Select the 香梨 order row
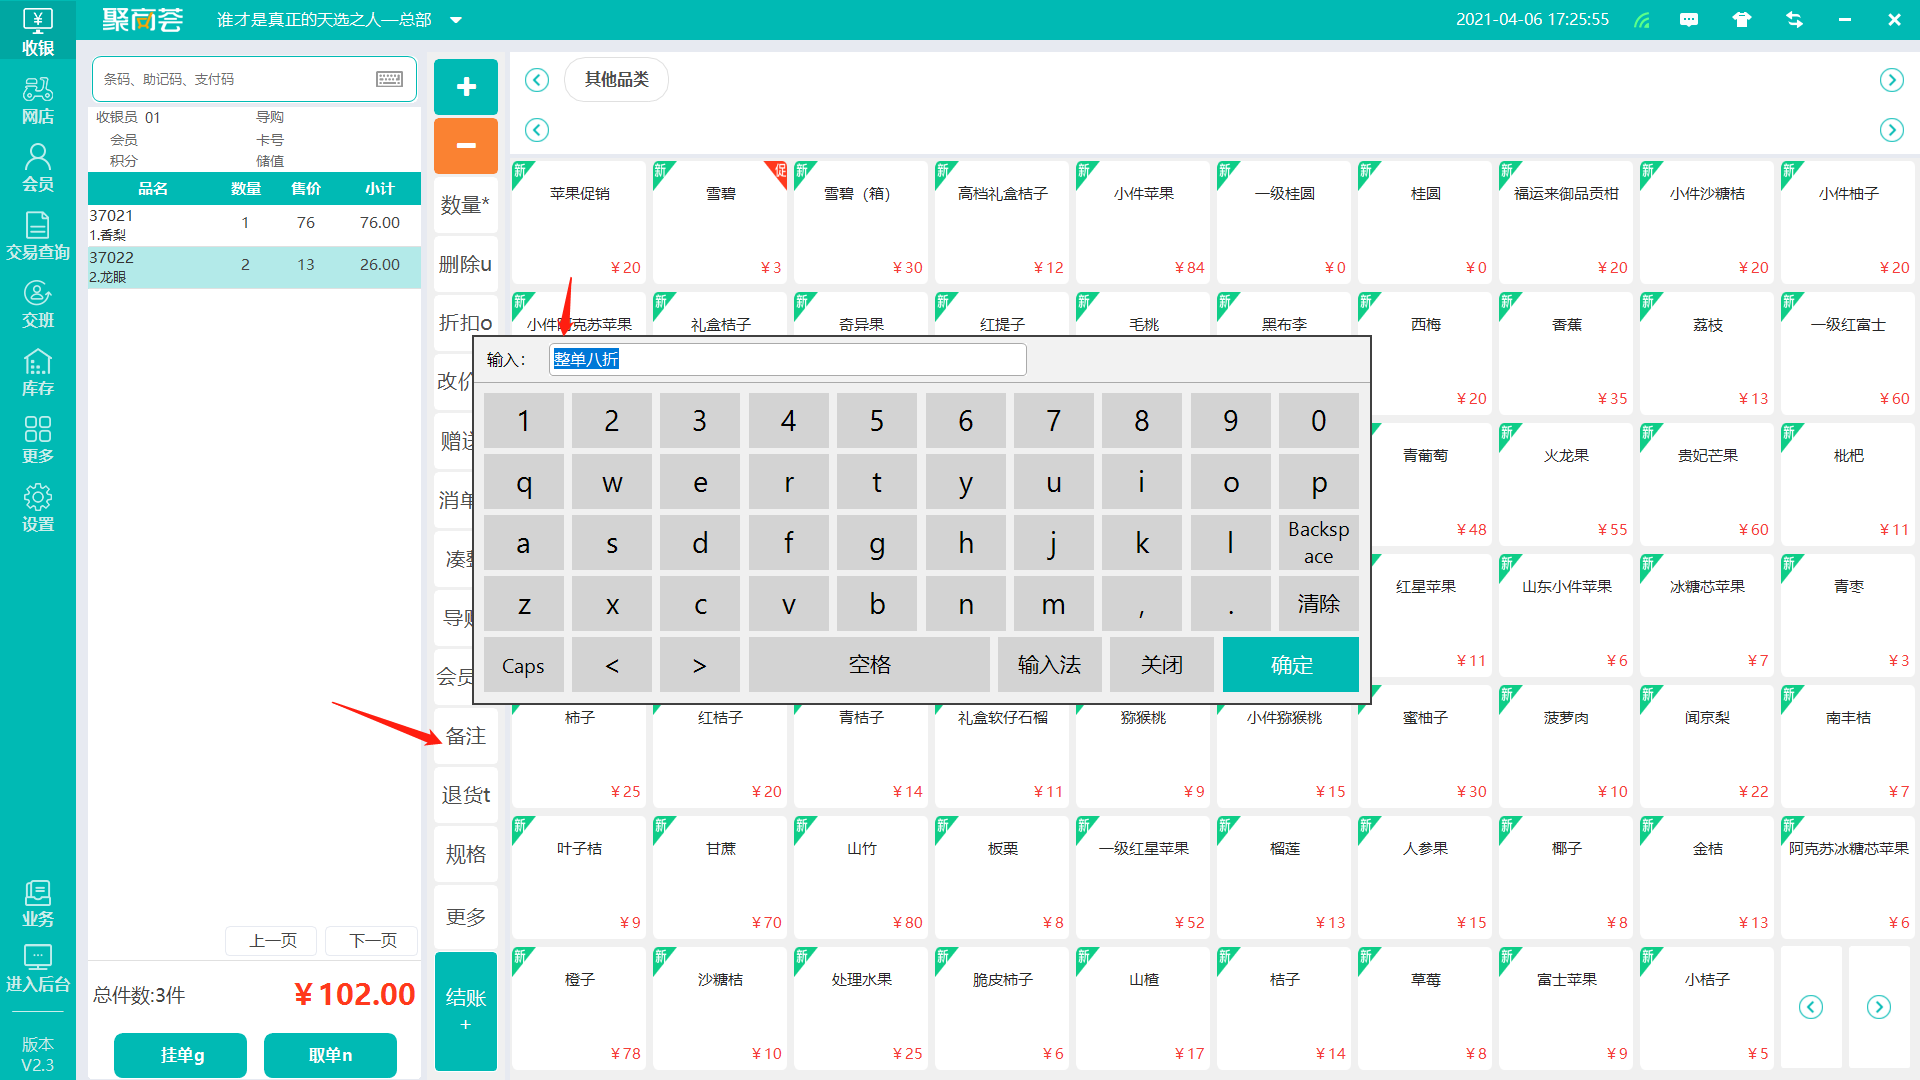The height and width of the screenshot is (1080, 1920). [x=254, y=225]
